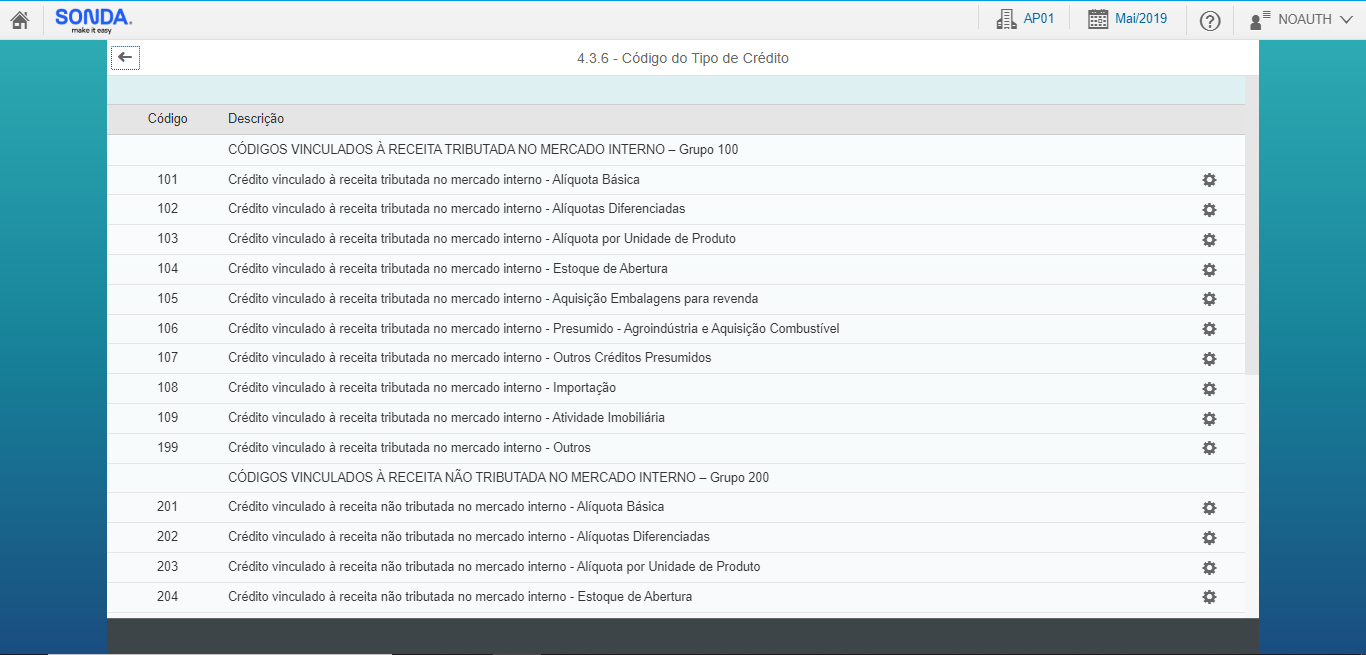Open gear settings for code 105

(x=1209, y=299)
